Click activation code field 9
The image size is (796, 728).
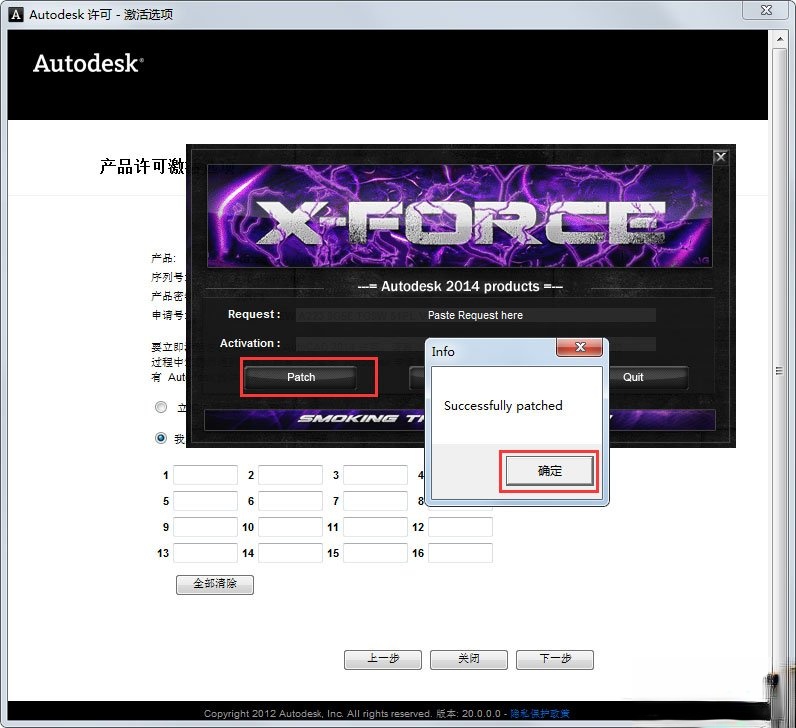click(205, 527)
